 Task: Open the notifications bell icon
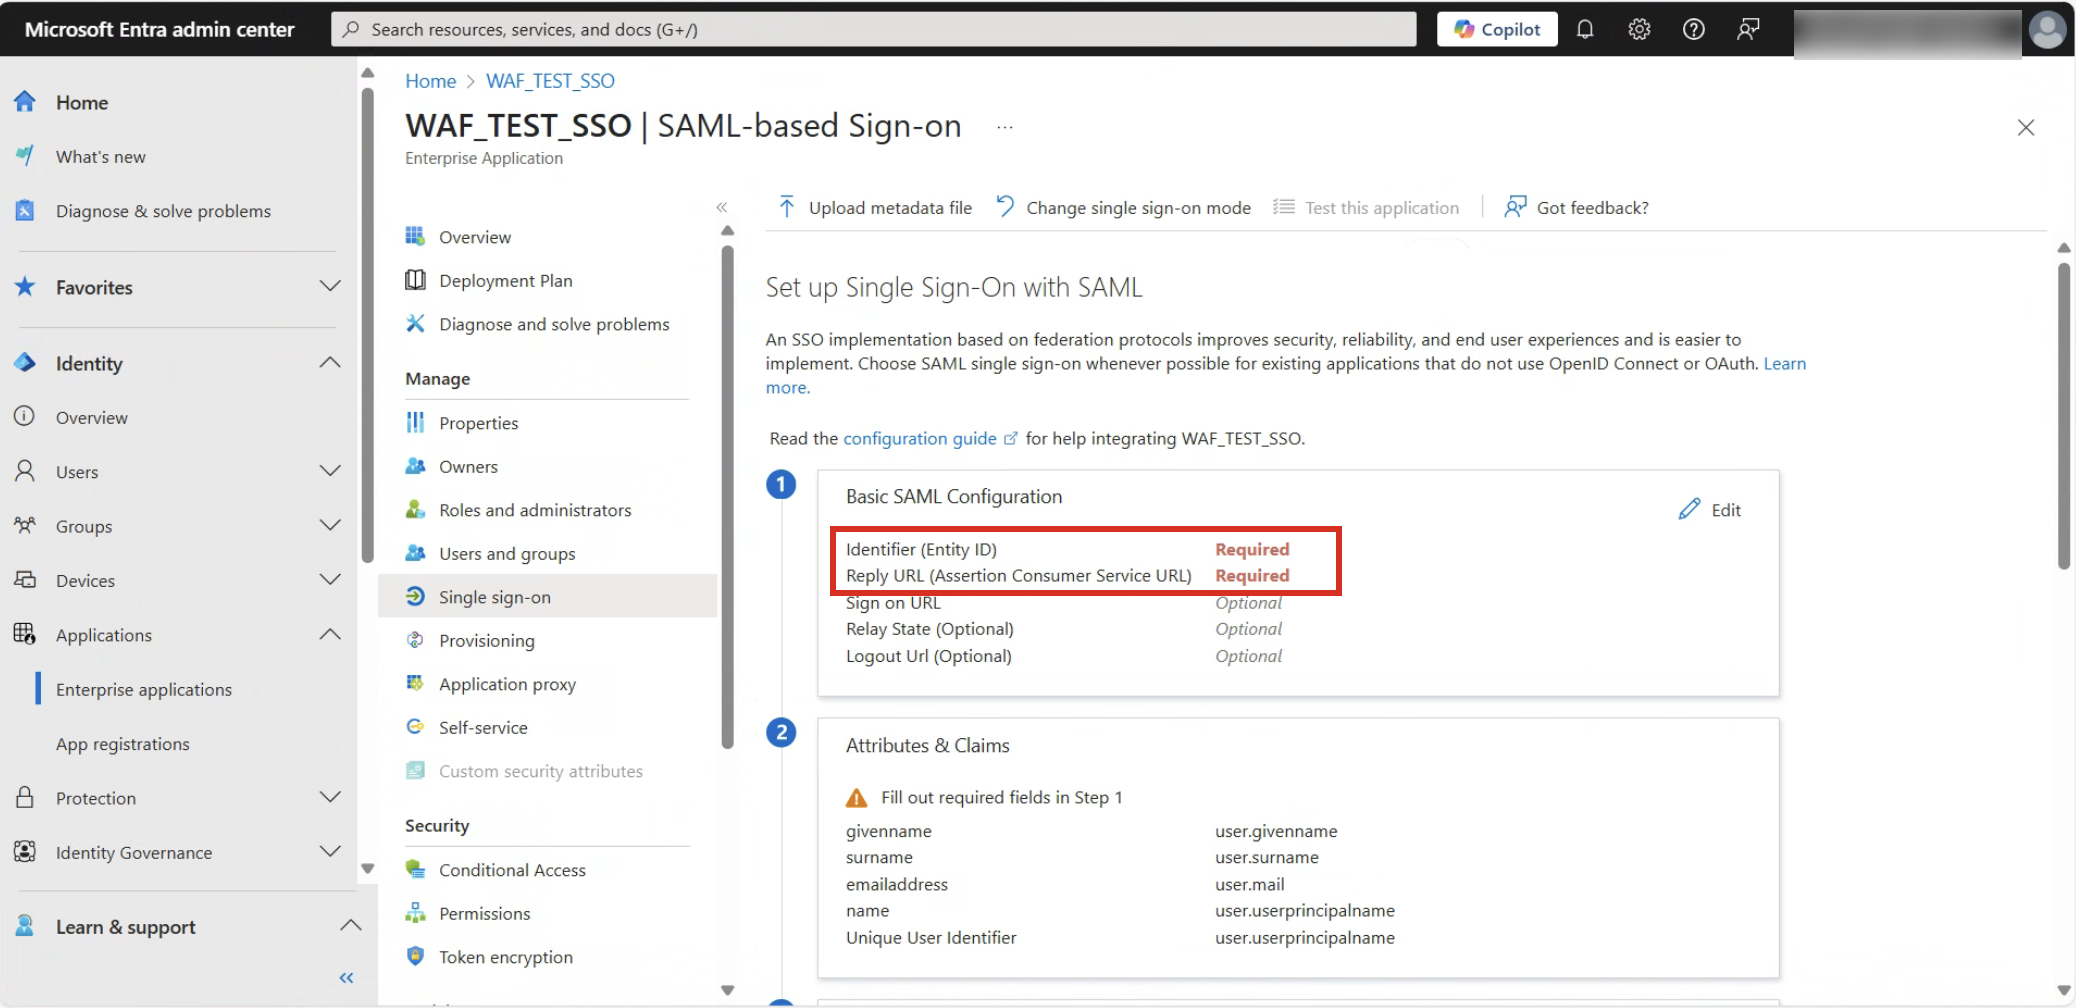pos(1585,29)
